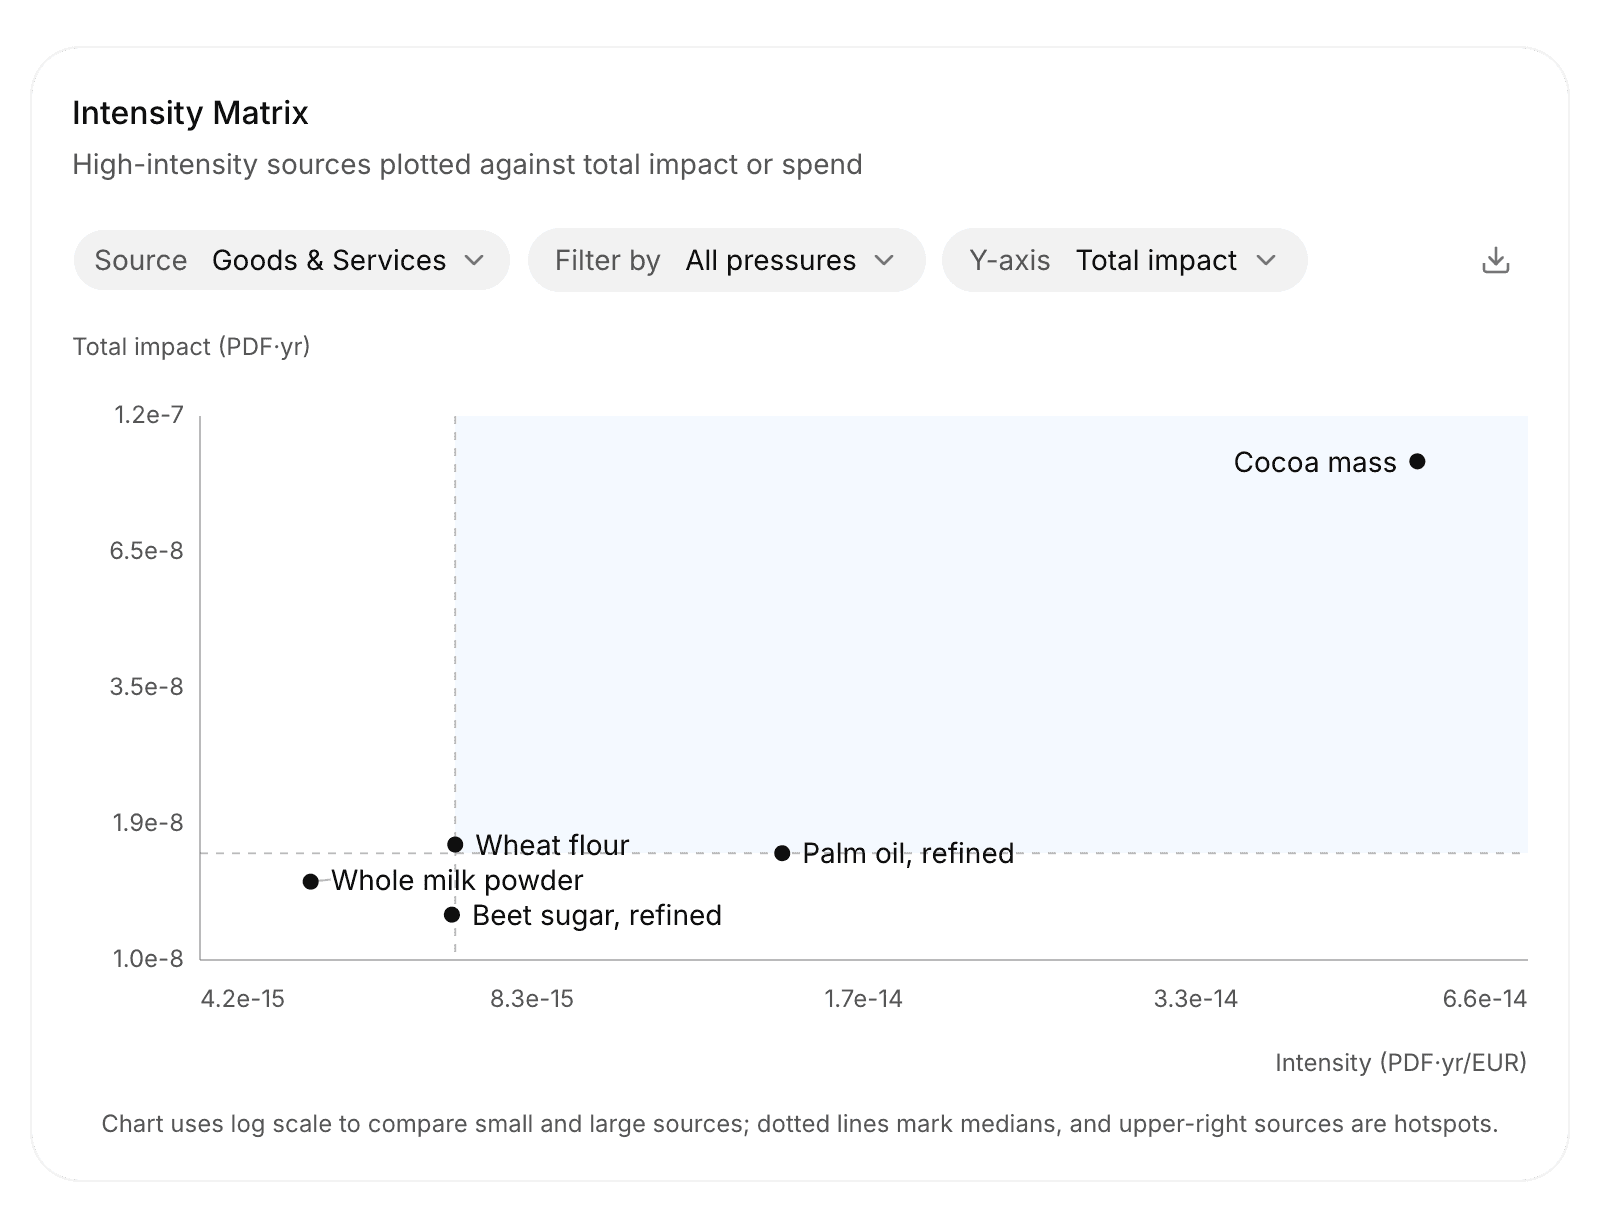Viewport: 1600px width, 1228px height.
Task: Click the Palm oil, refined label
Action: (908, 853)
